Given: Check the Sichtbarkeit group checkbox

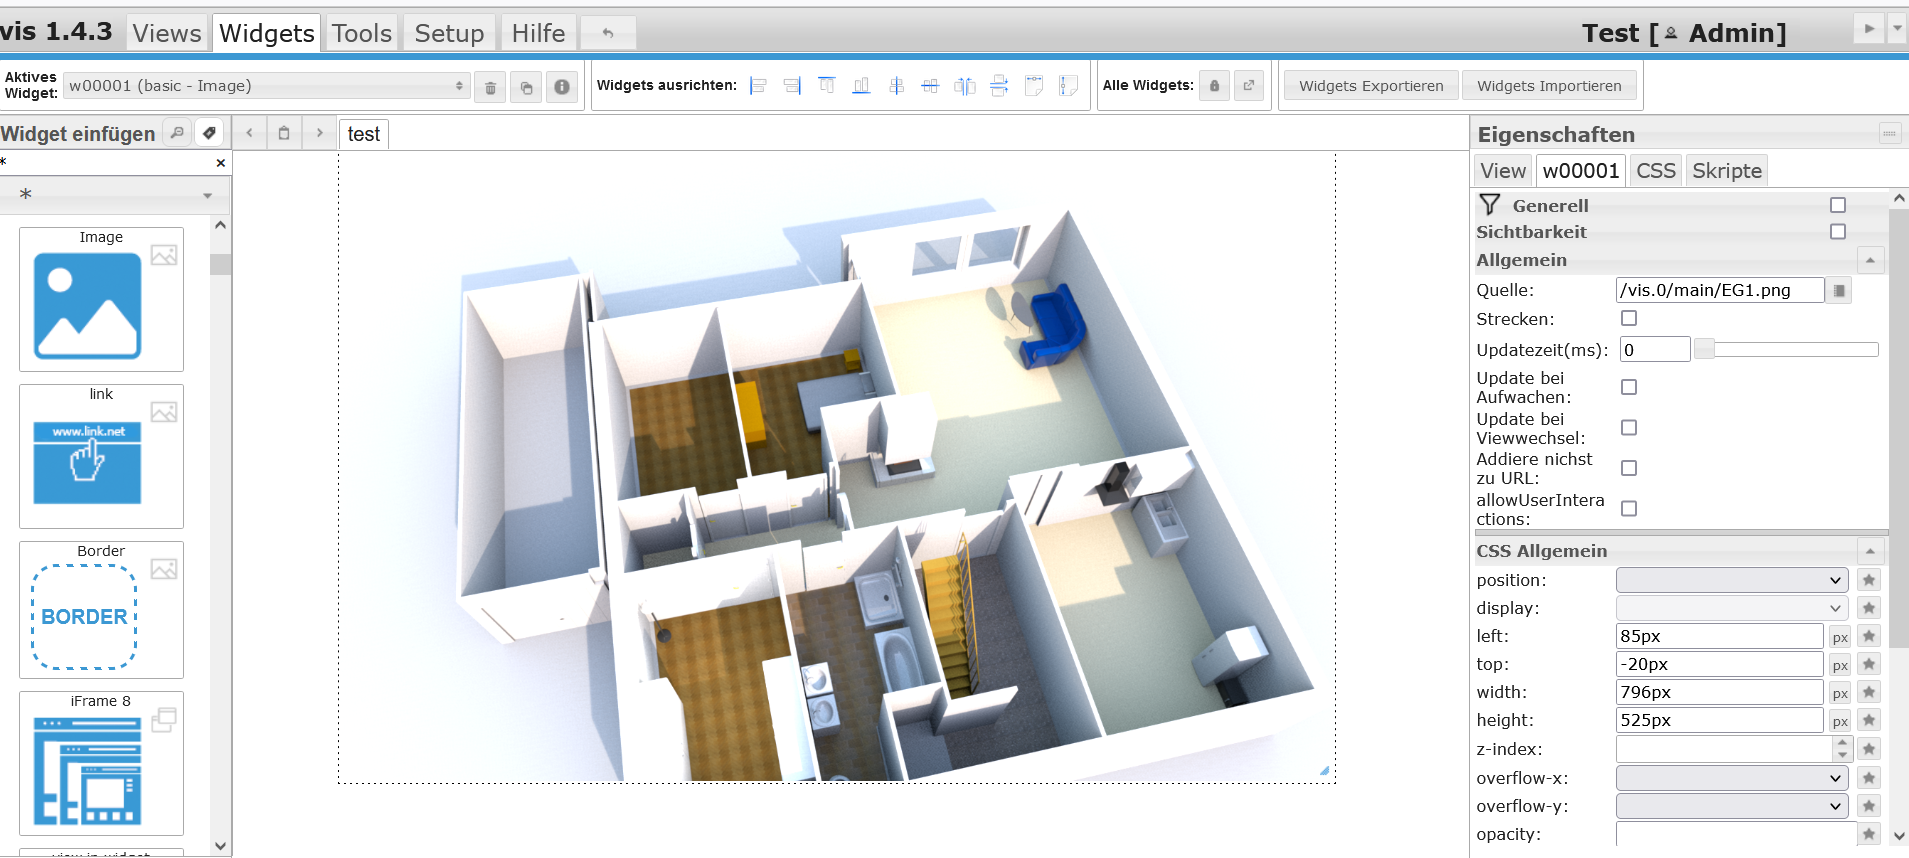Looking at the screenshot, I should tap(1838, 232).
